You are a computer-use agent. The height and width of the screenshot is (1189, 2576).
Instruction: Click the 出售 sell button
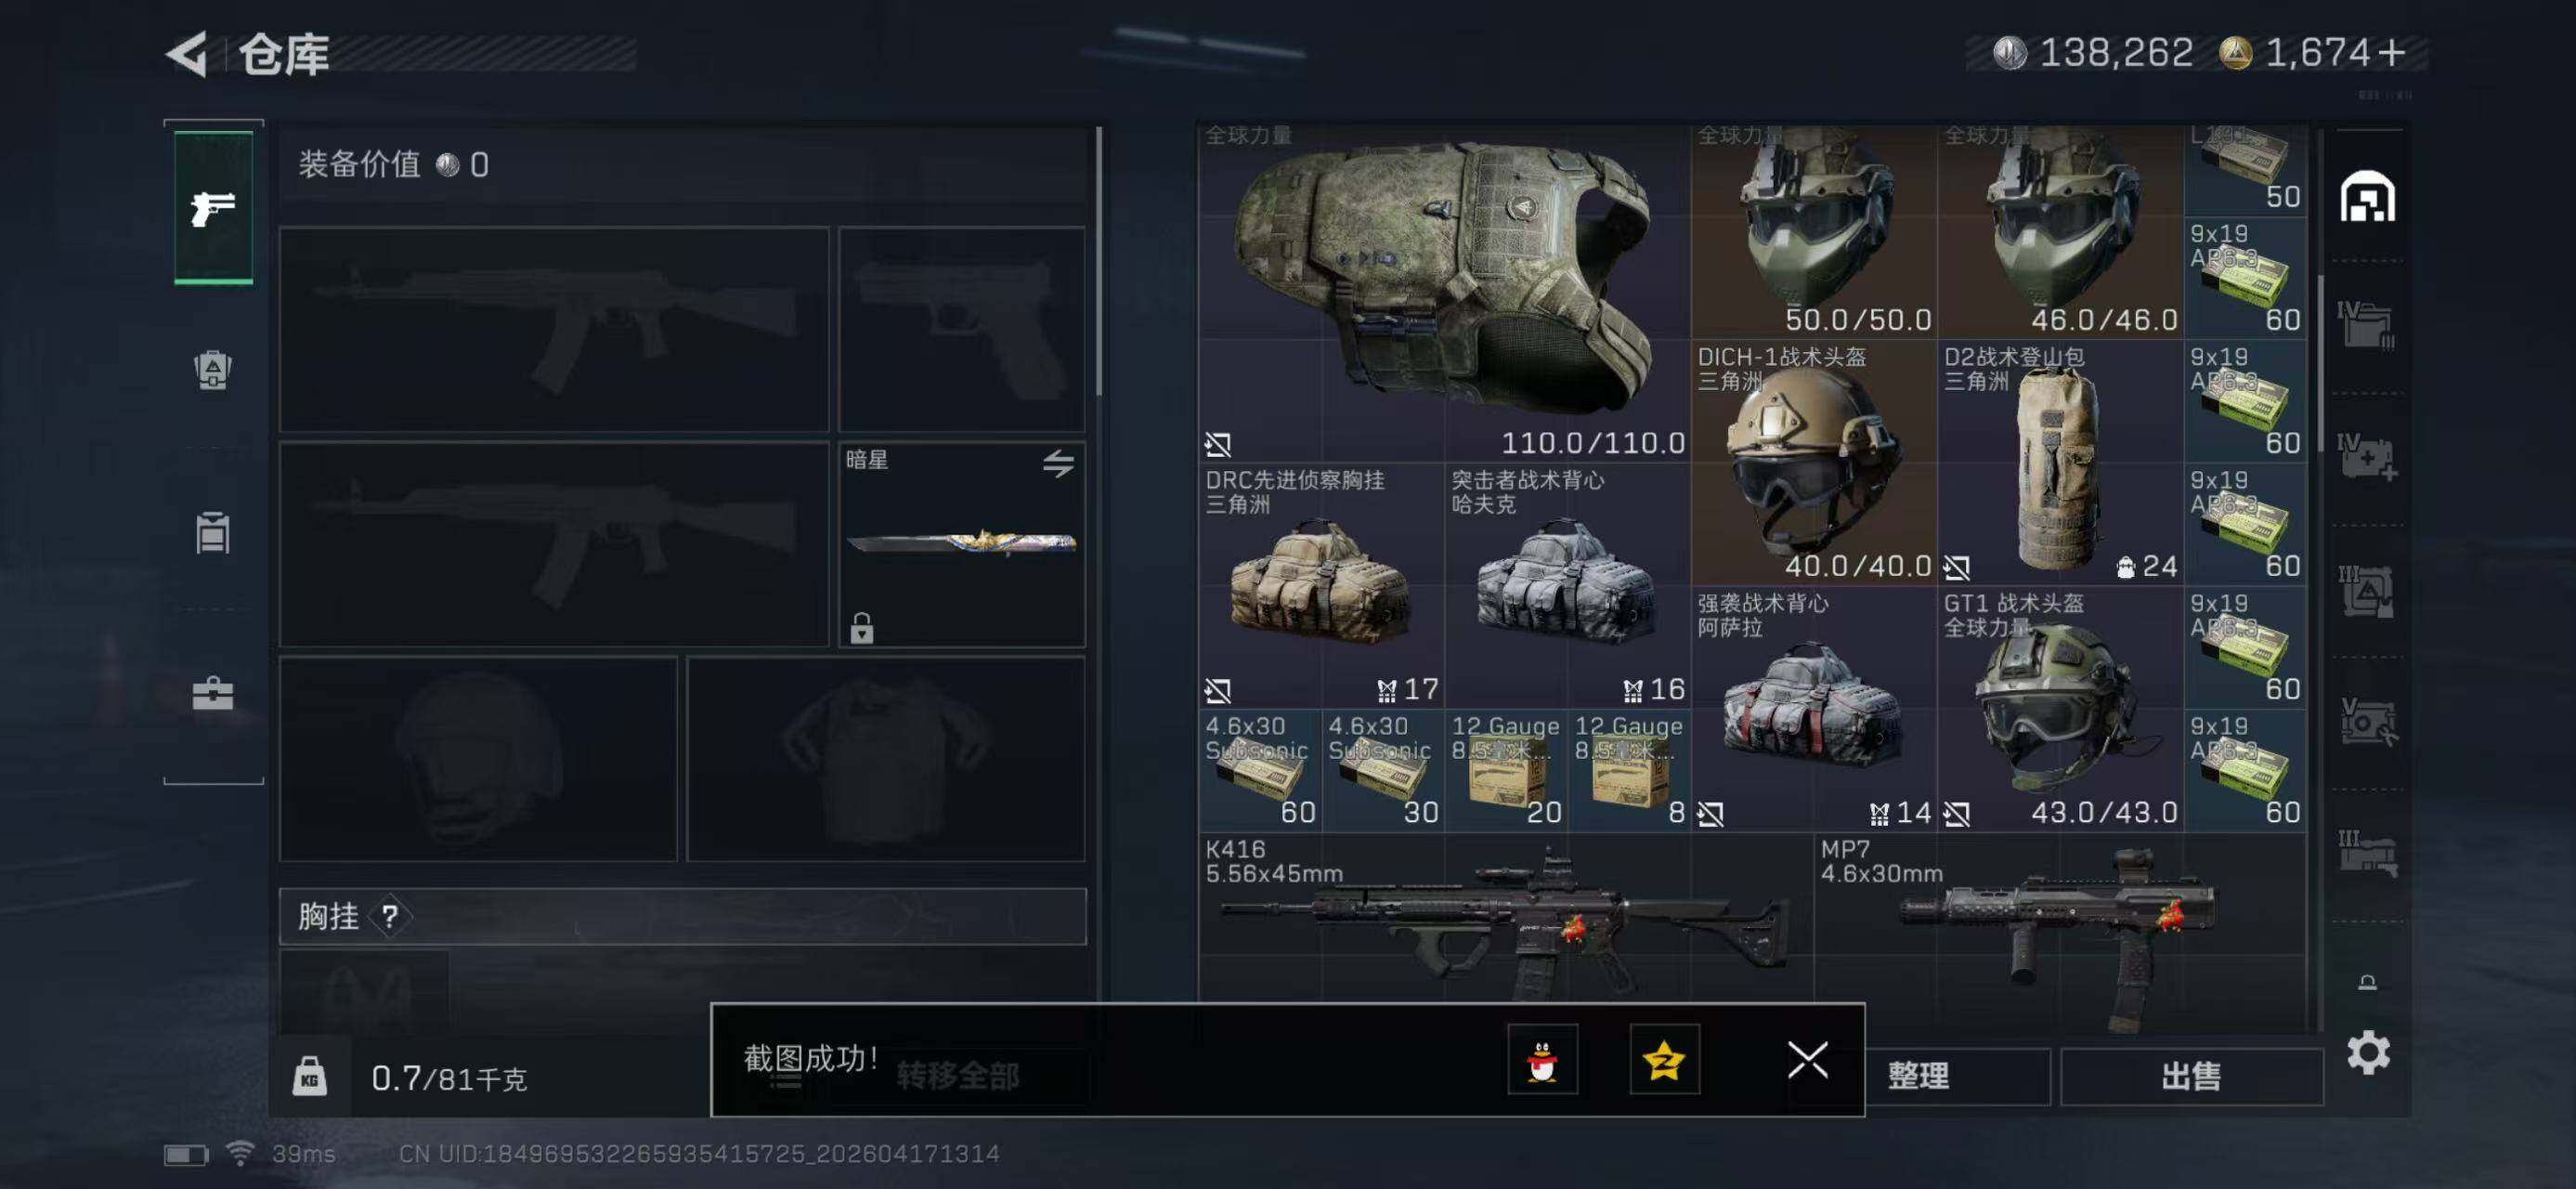2191,1076
